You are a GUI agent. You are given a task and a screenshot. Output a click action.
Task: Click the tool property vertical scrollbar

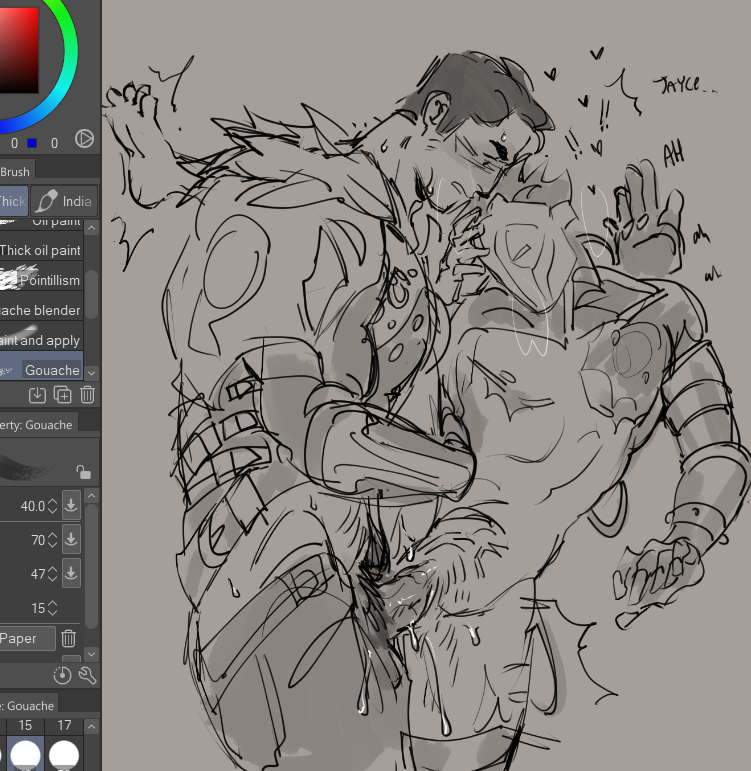coord(91,566)
